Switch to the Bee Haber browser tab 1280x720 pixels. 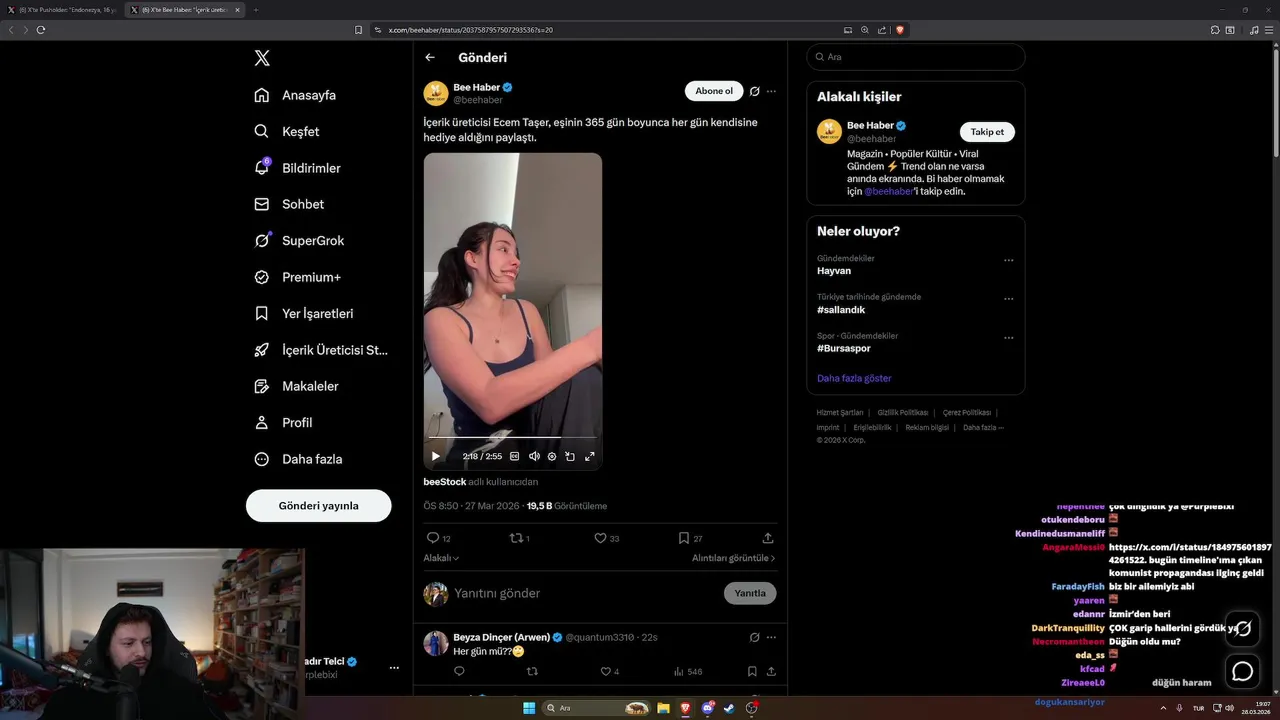185,10
